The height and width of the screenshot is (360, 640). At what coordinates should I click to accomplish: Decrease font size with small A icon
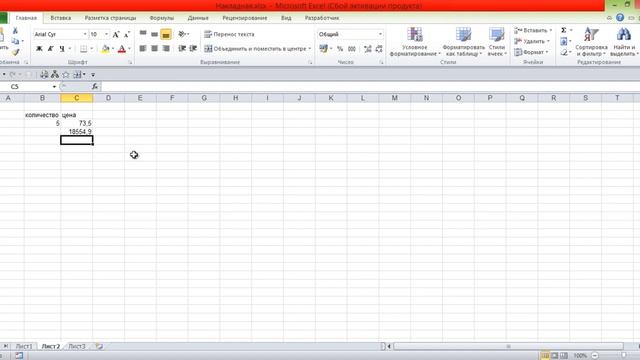click(x=127, y=34)
